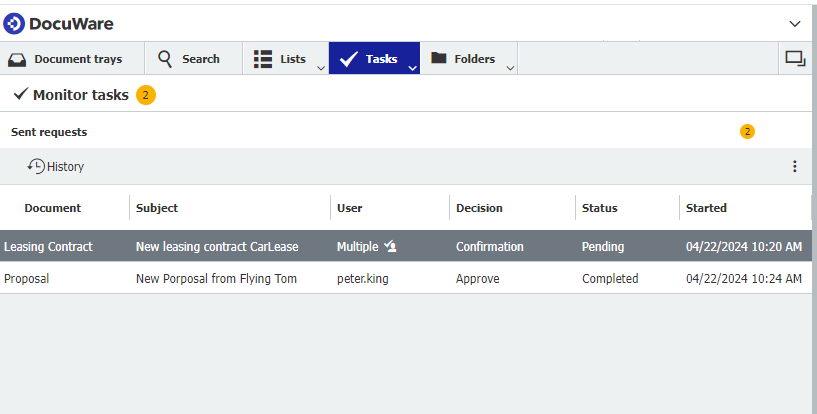This screenshot has width=817, height=414.
Task: Click the peter.king user cell
Action: 363,279
